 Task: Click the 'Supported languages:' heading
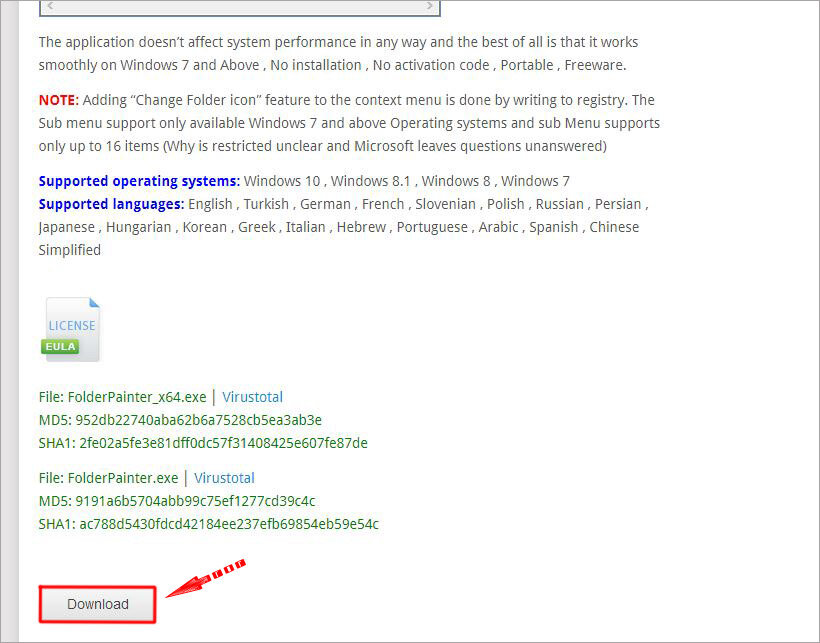111,204
